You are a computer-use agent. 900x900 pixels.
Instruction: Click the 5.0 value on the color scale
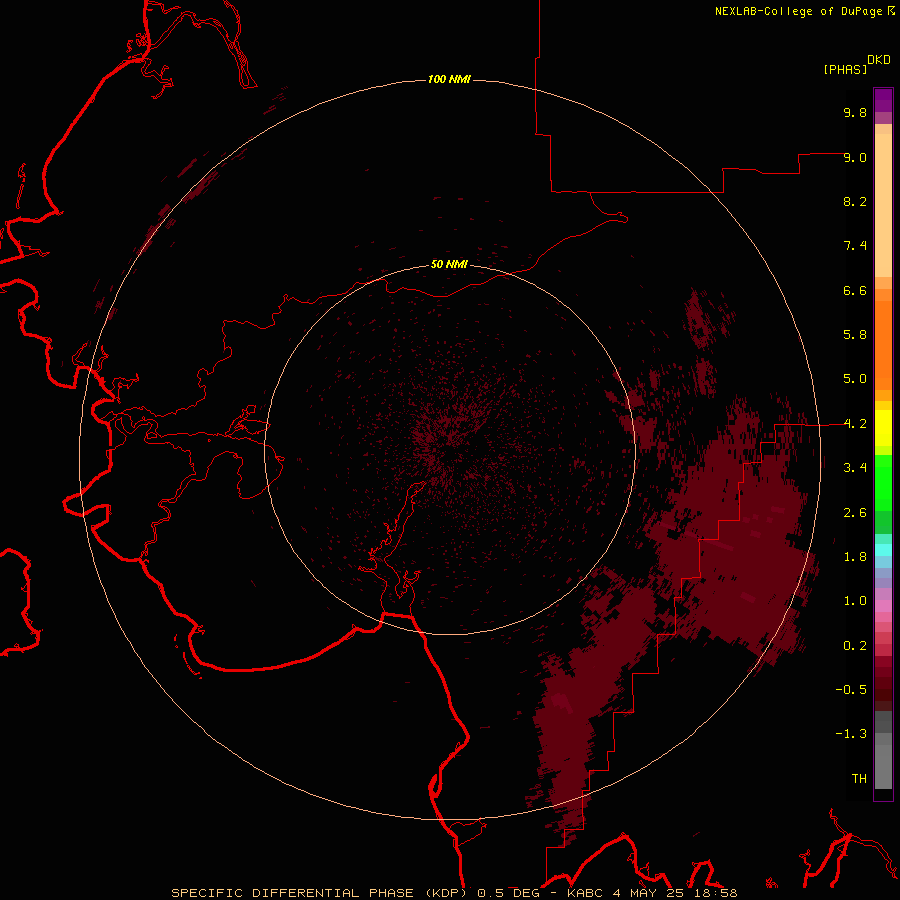[x=855, y=379]
